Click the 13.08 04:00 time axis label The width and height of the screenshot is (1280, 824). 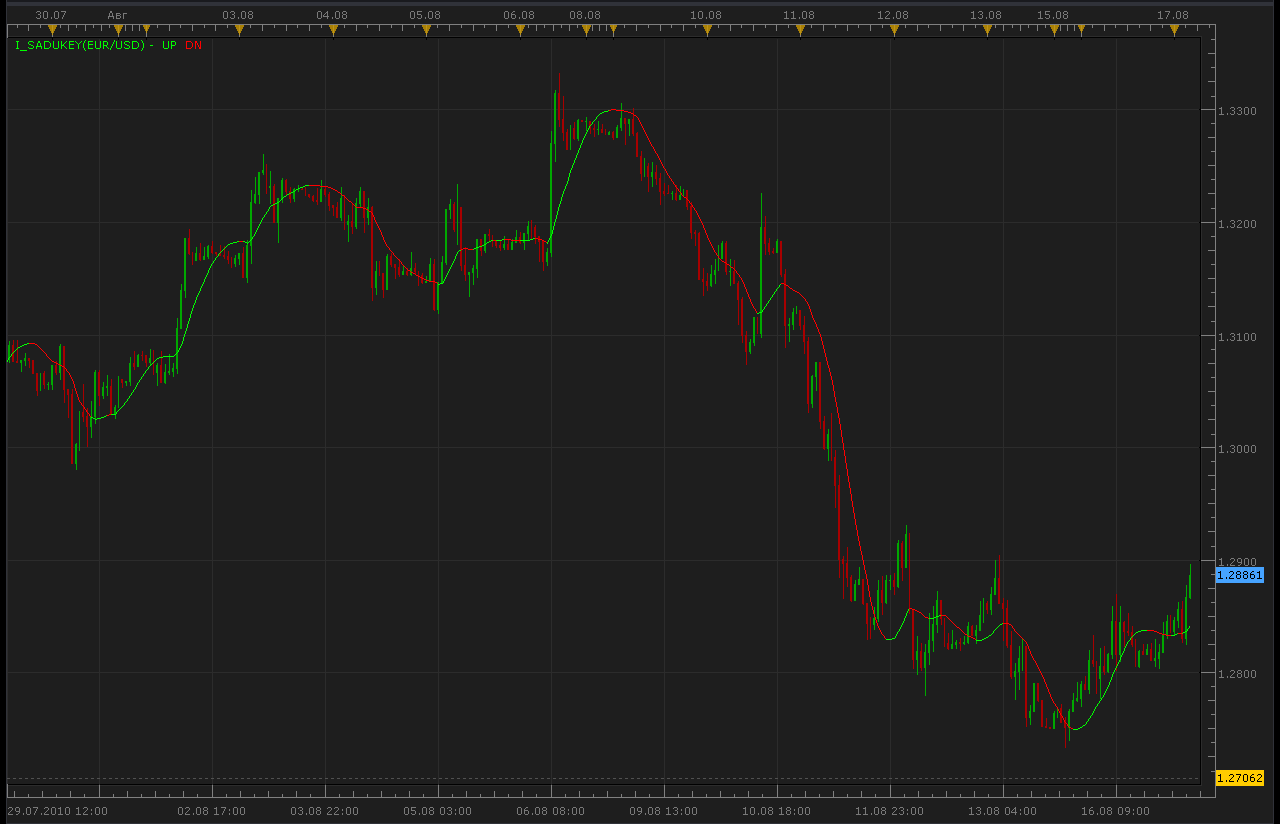pyautogui.click(x=1003, y=810)
